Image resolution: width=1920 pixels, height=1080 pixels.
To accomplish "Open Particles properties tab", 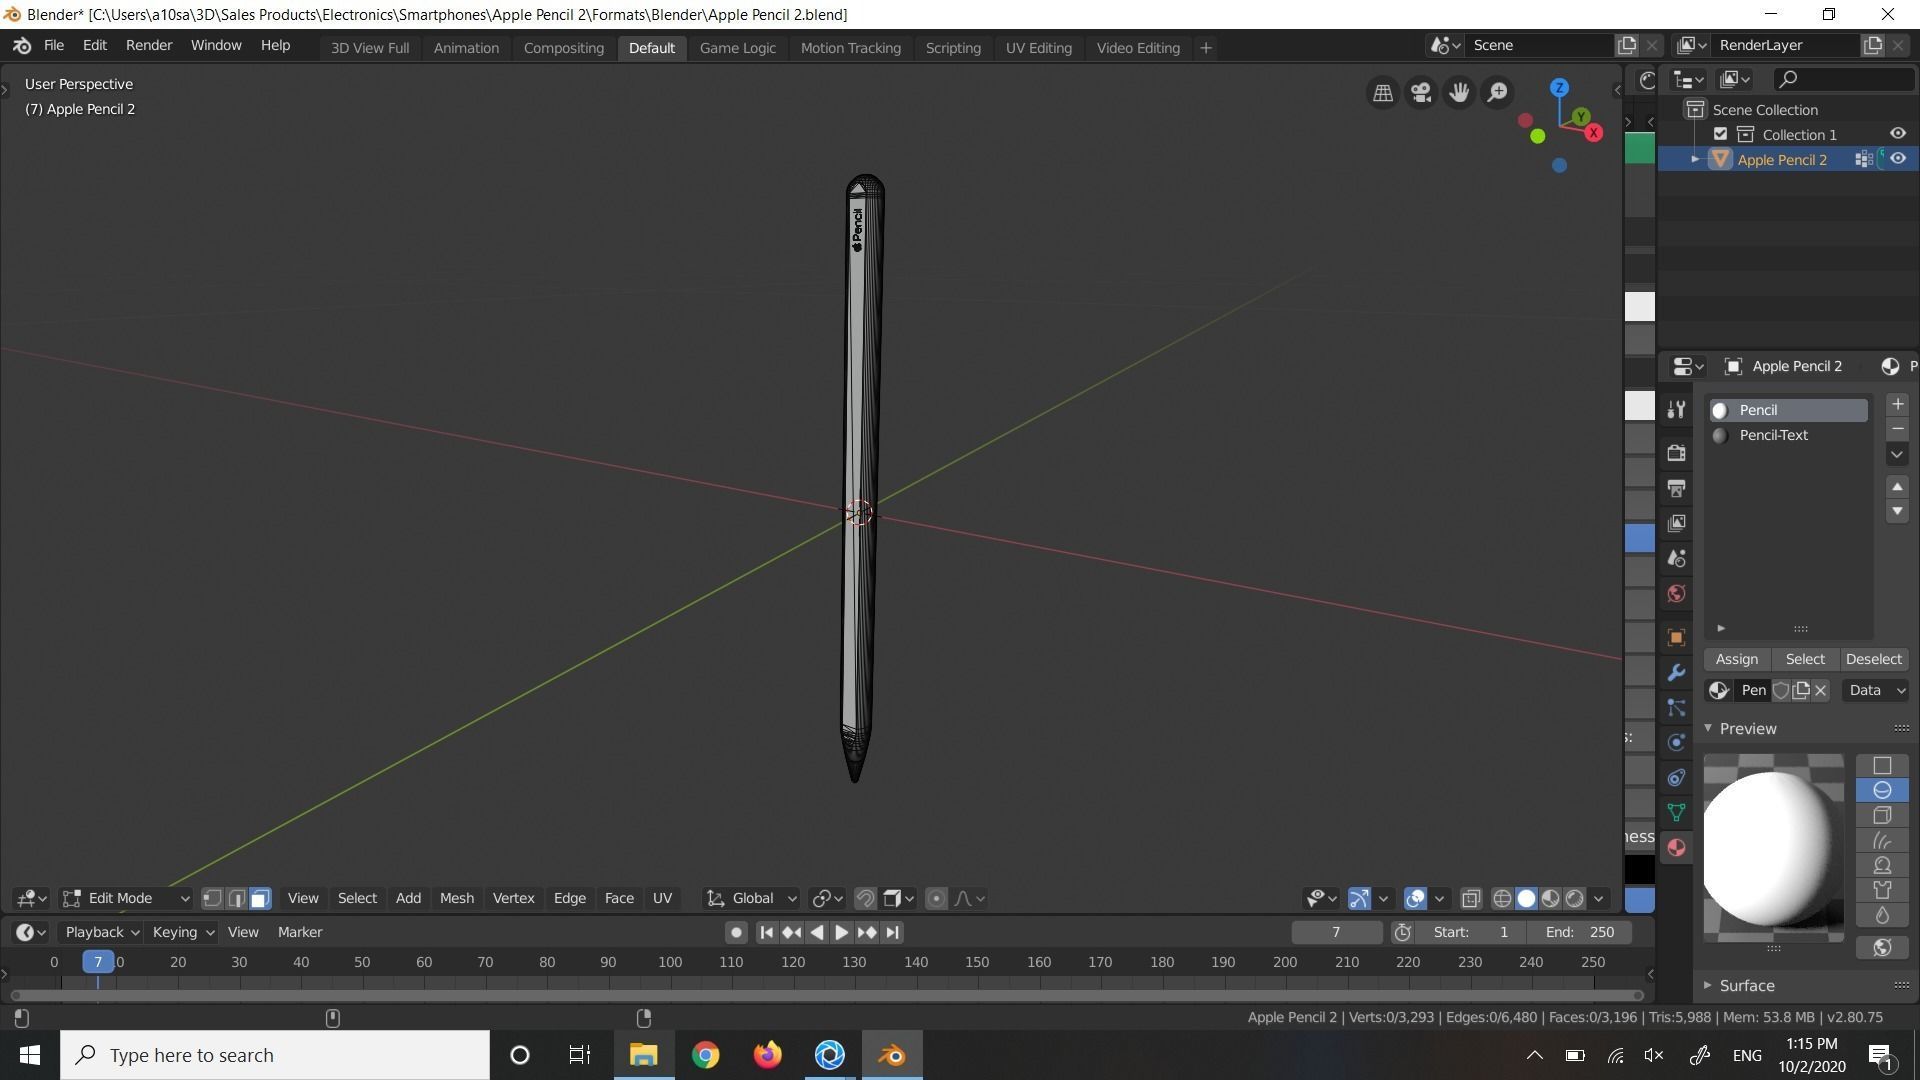I will click(1676, 708).
